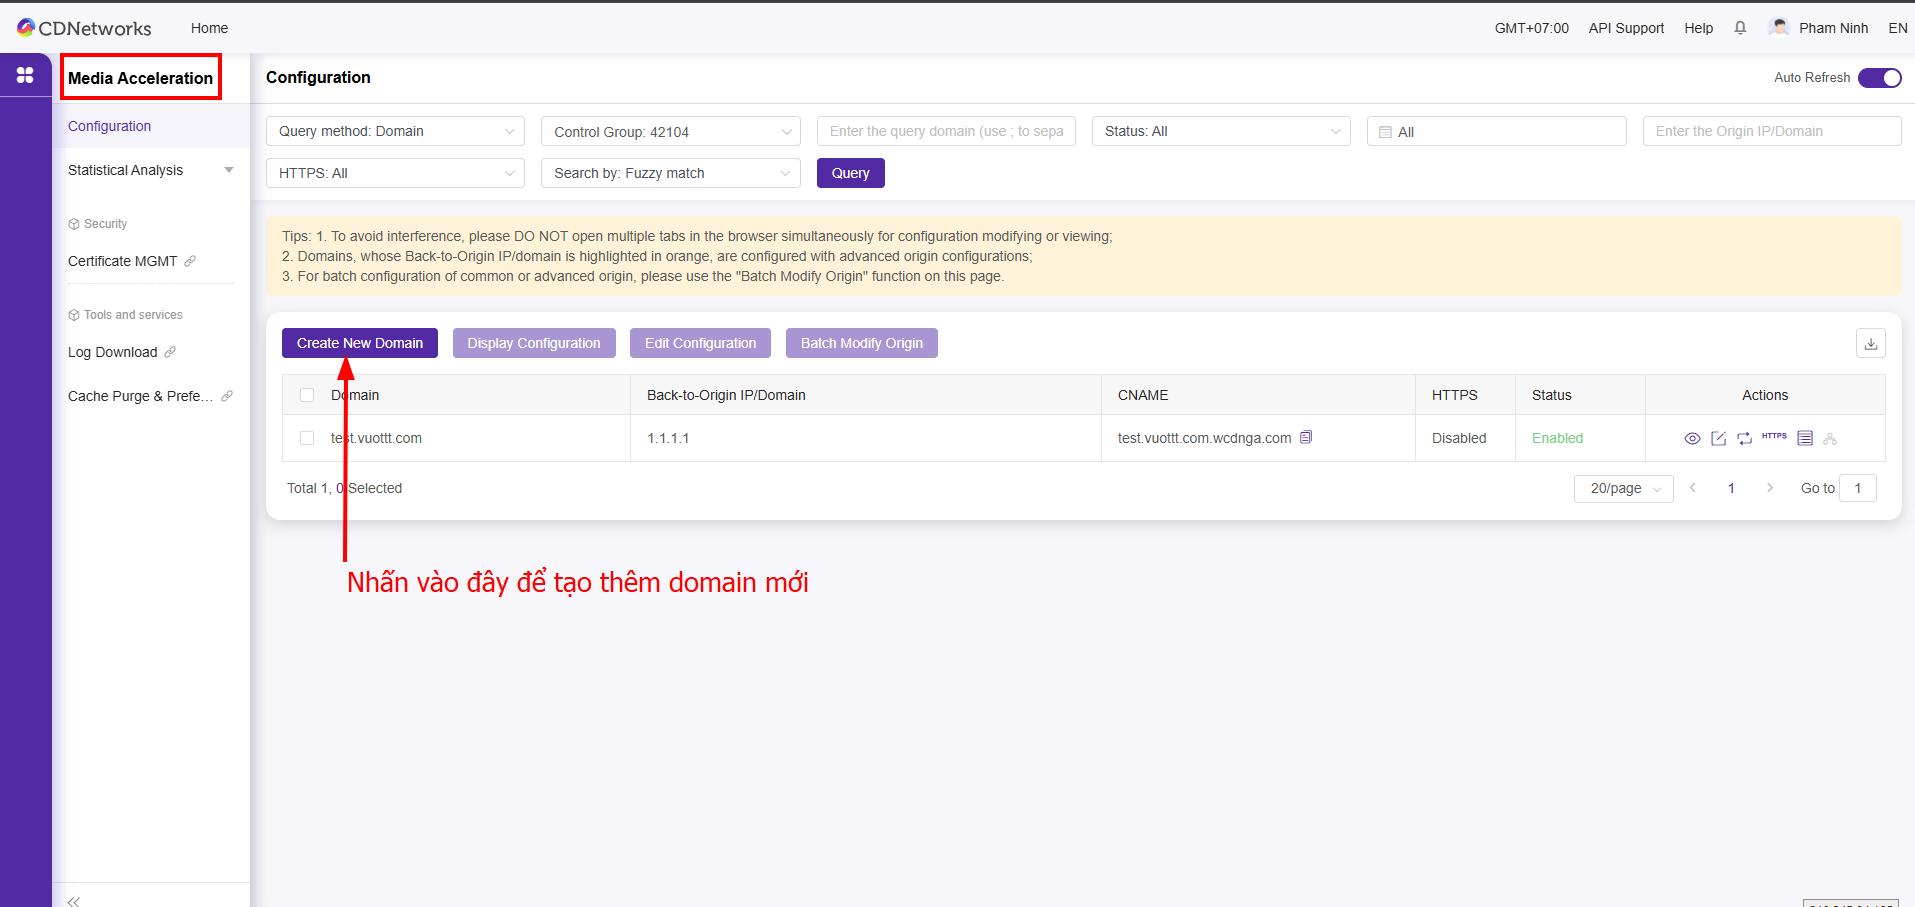This screenshot has height=907, width=1915.
Task: Click the list icon in the Actions column
Action: coord(1805,439)
